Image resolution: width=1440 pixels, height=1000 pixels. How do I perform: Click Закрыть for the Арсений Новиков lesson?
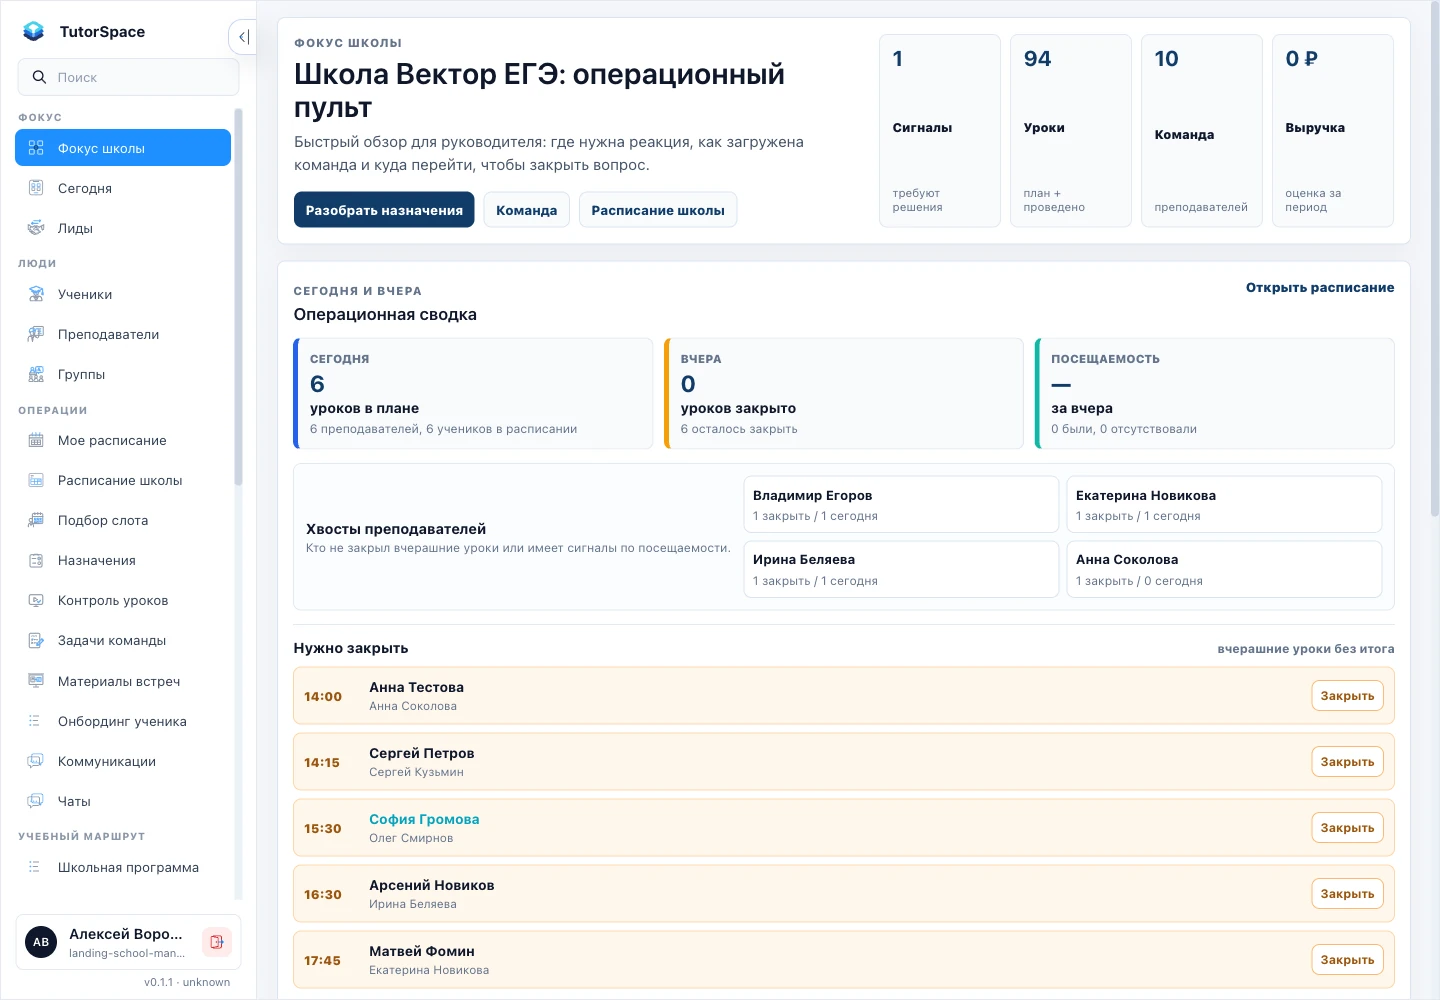pos(1347,894)
